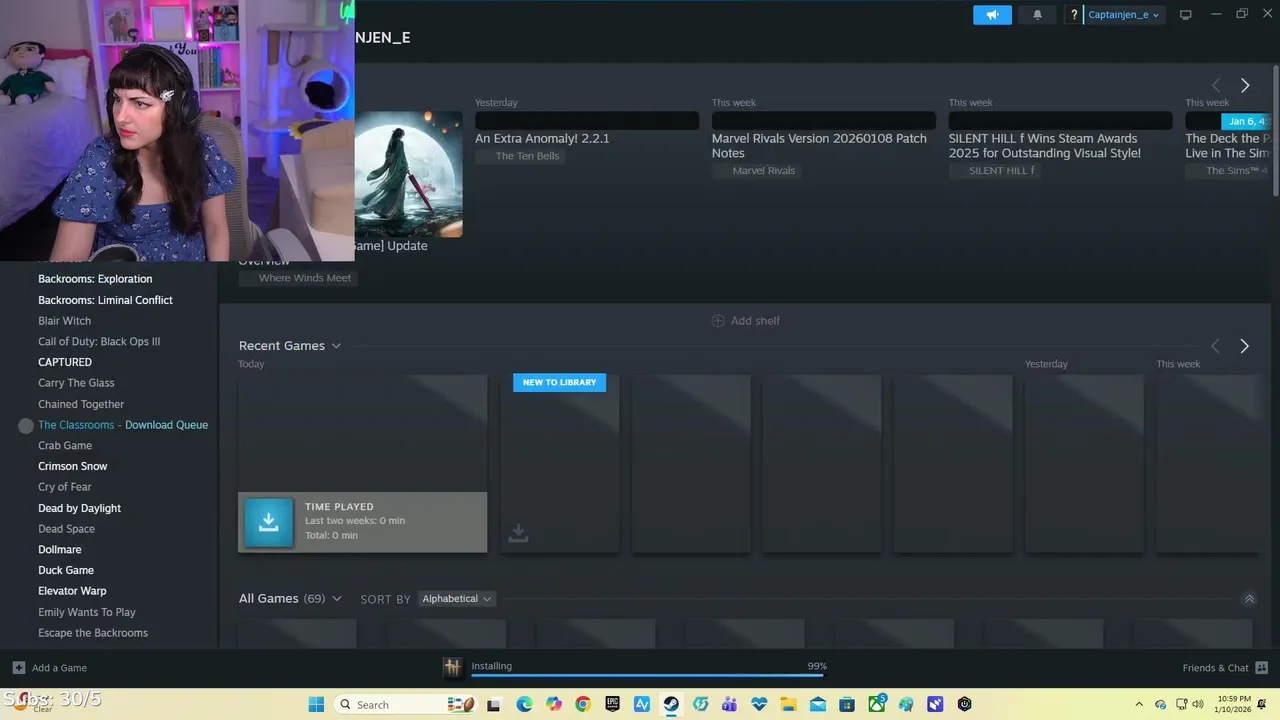Viewport: 1280px width, 720px height.
Task: Select Blair Witch in library list
Action: 64,321
